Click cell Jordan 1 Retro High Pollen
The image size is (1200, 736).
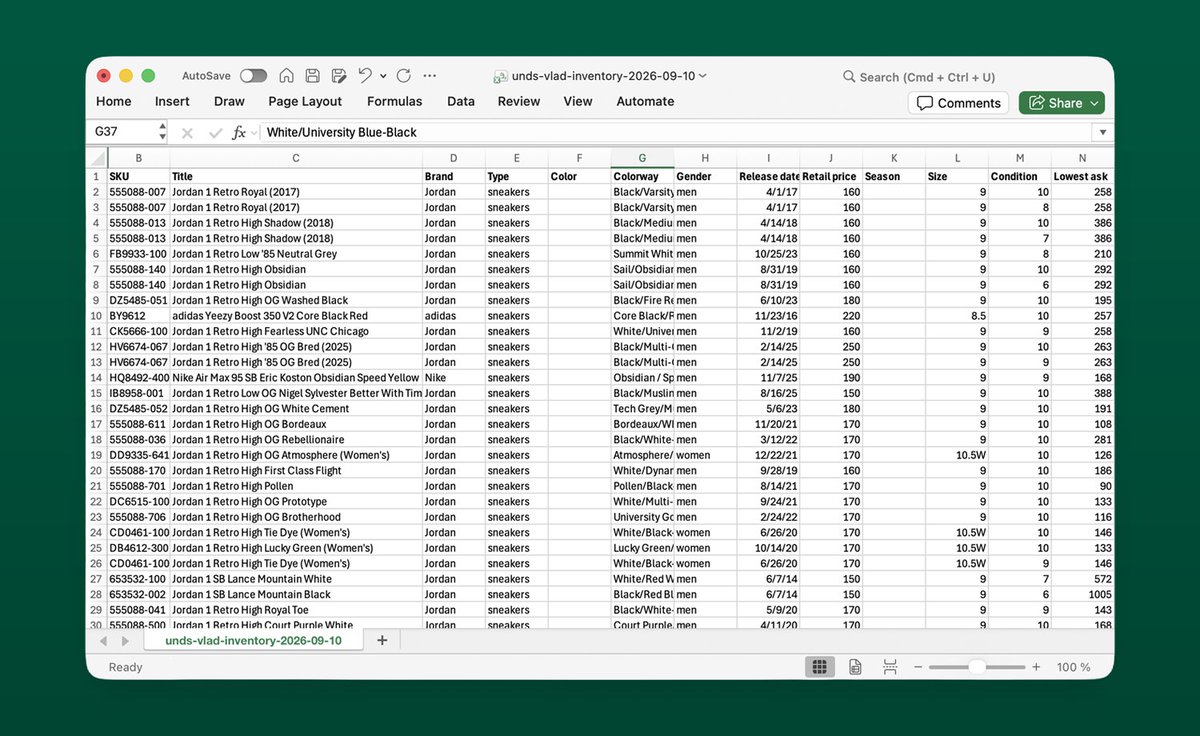(x=296, y=486)
